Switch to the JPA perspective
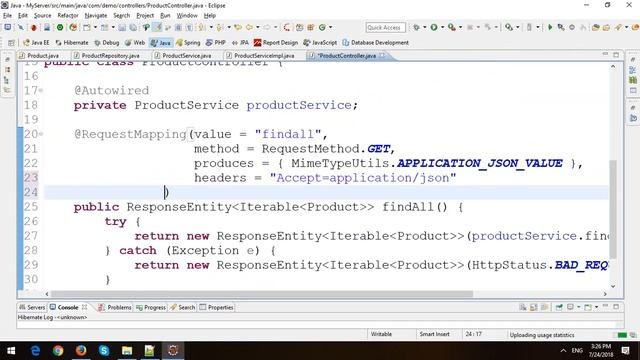640x360 pixels. (x=240, y=42)
